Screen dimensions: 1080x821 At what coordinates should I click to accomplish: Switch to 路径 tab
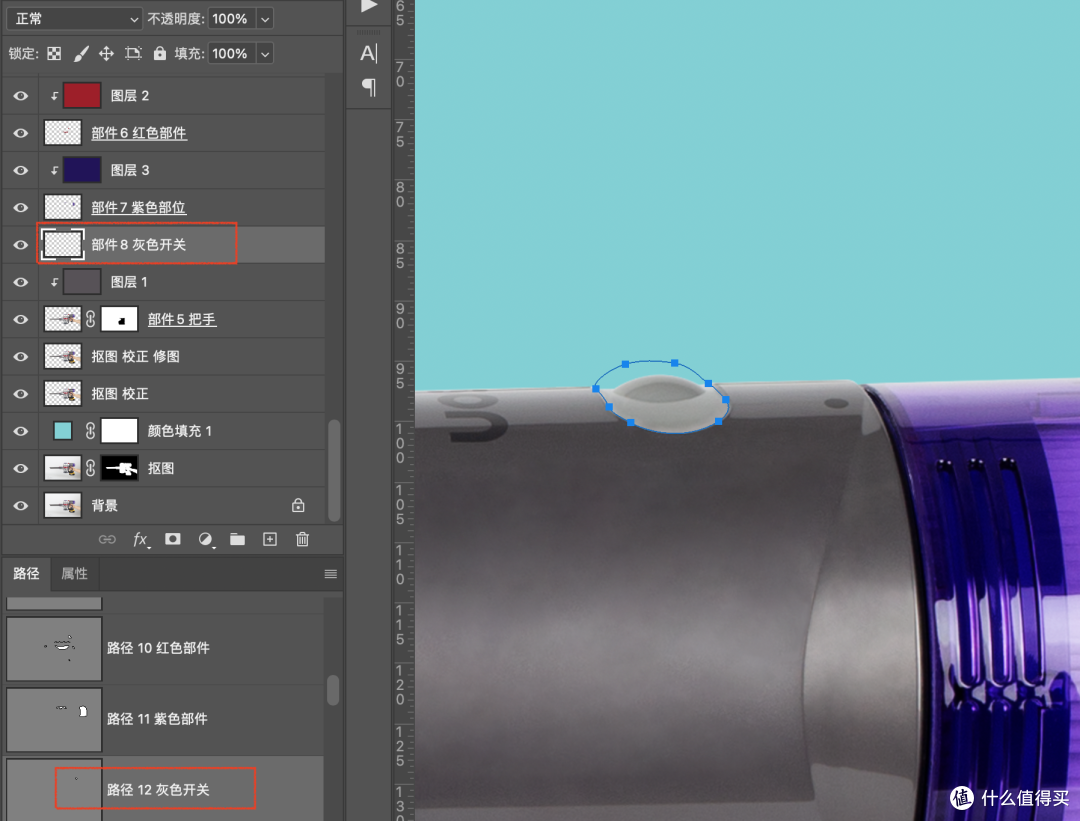[x=26, y=574]
